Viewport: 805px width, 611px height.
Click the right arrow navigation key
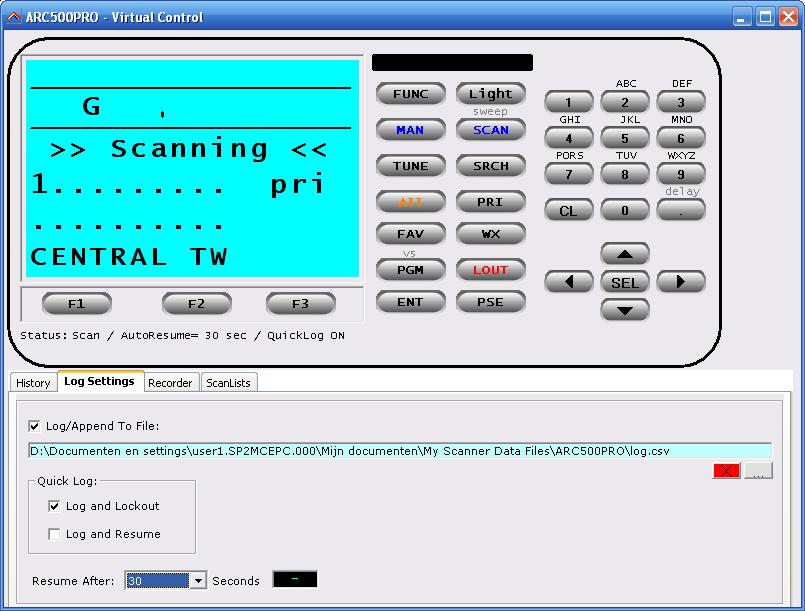(x=681, y=281)
